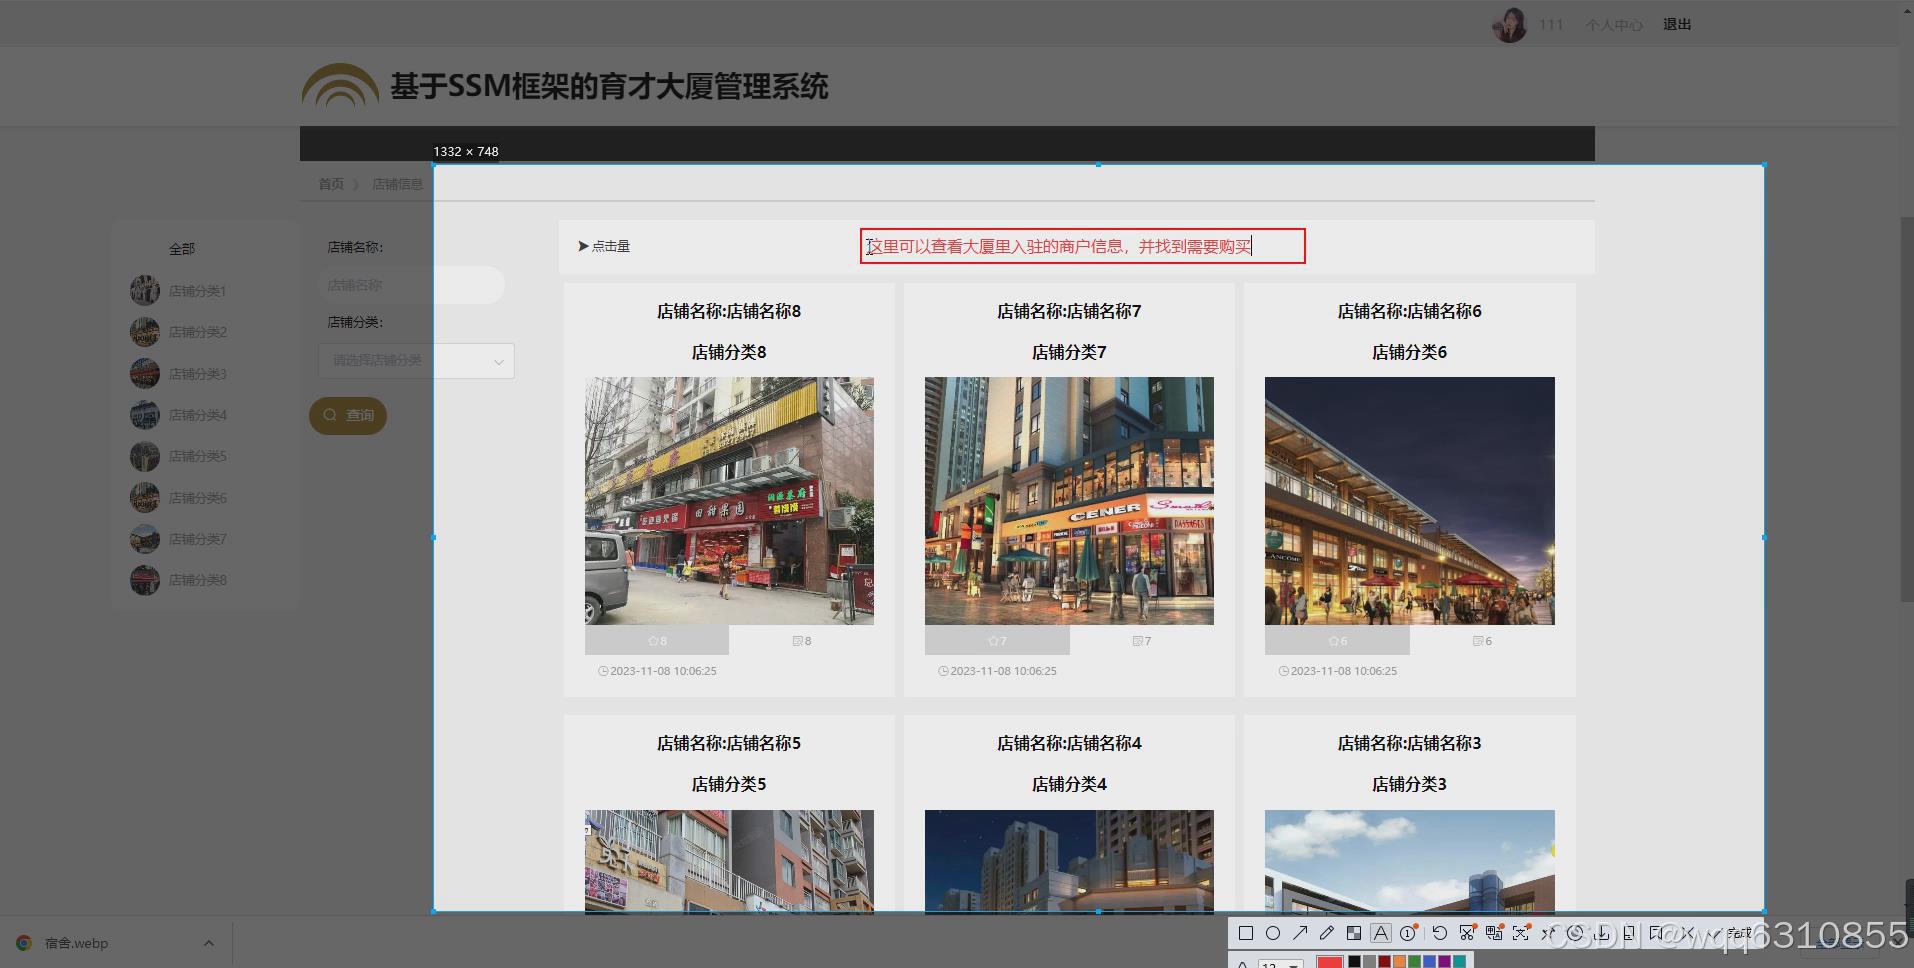Click the Chrome icon of 宿舍.webp download

[24, 943]
